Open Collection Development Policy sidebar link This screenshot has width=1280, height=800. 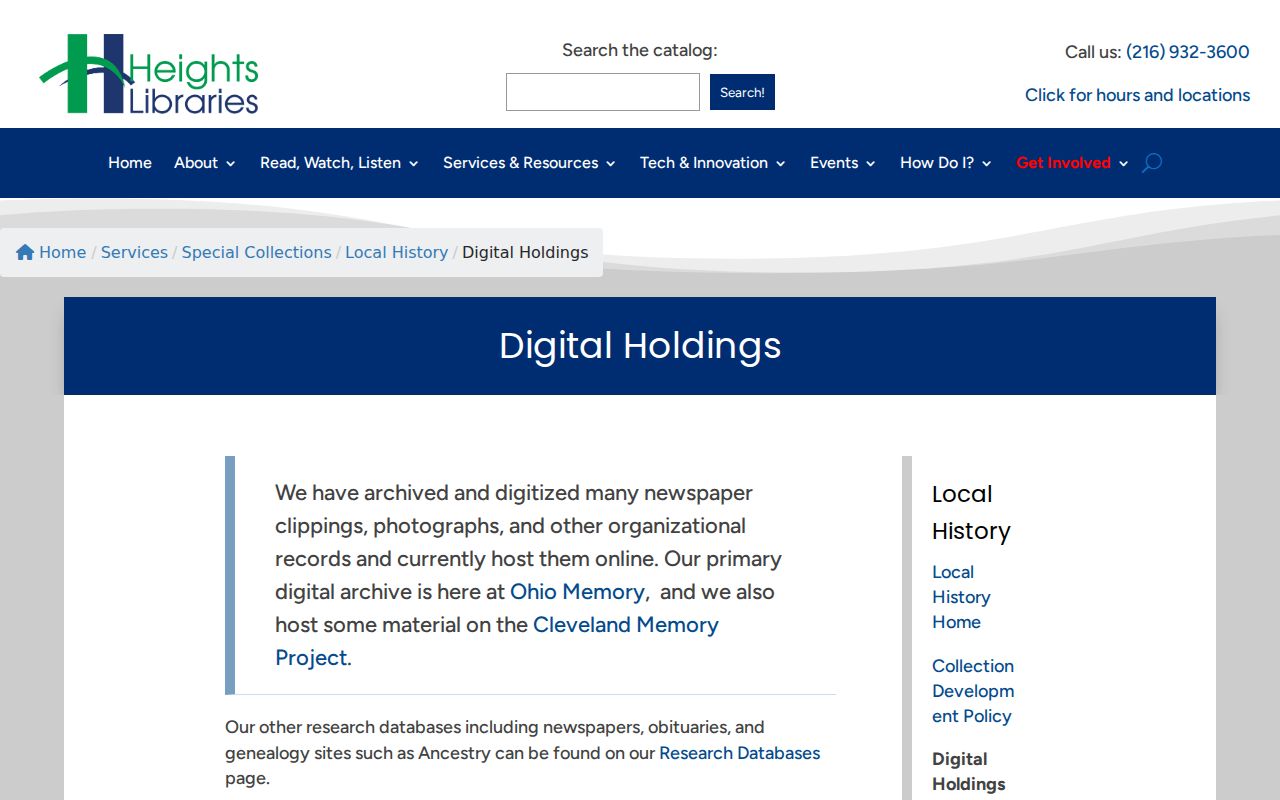[973, 691]
